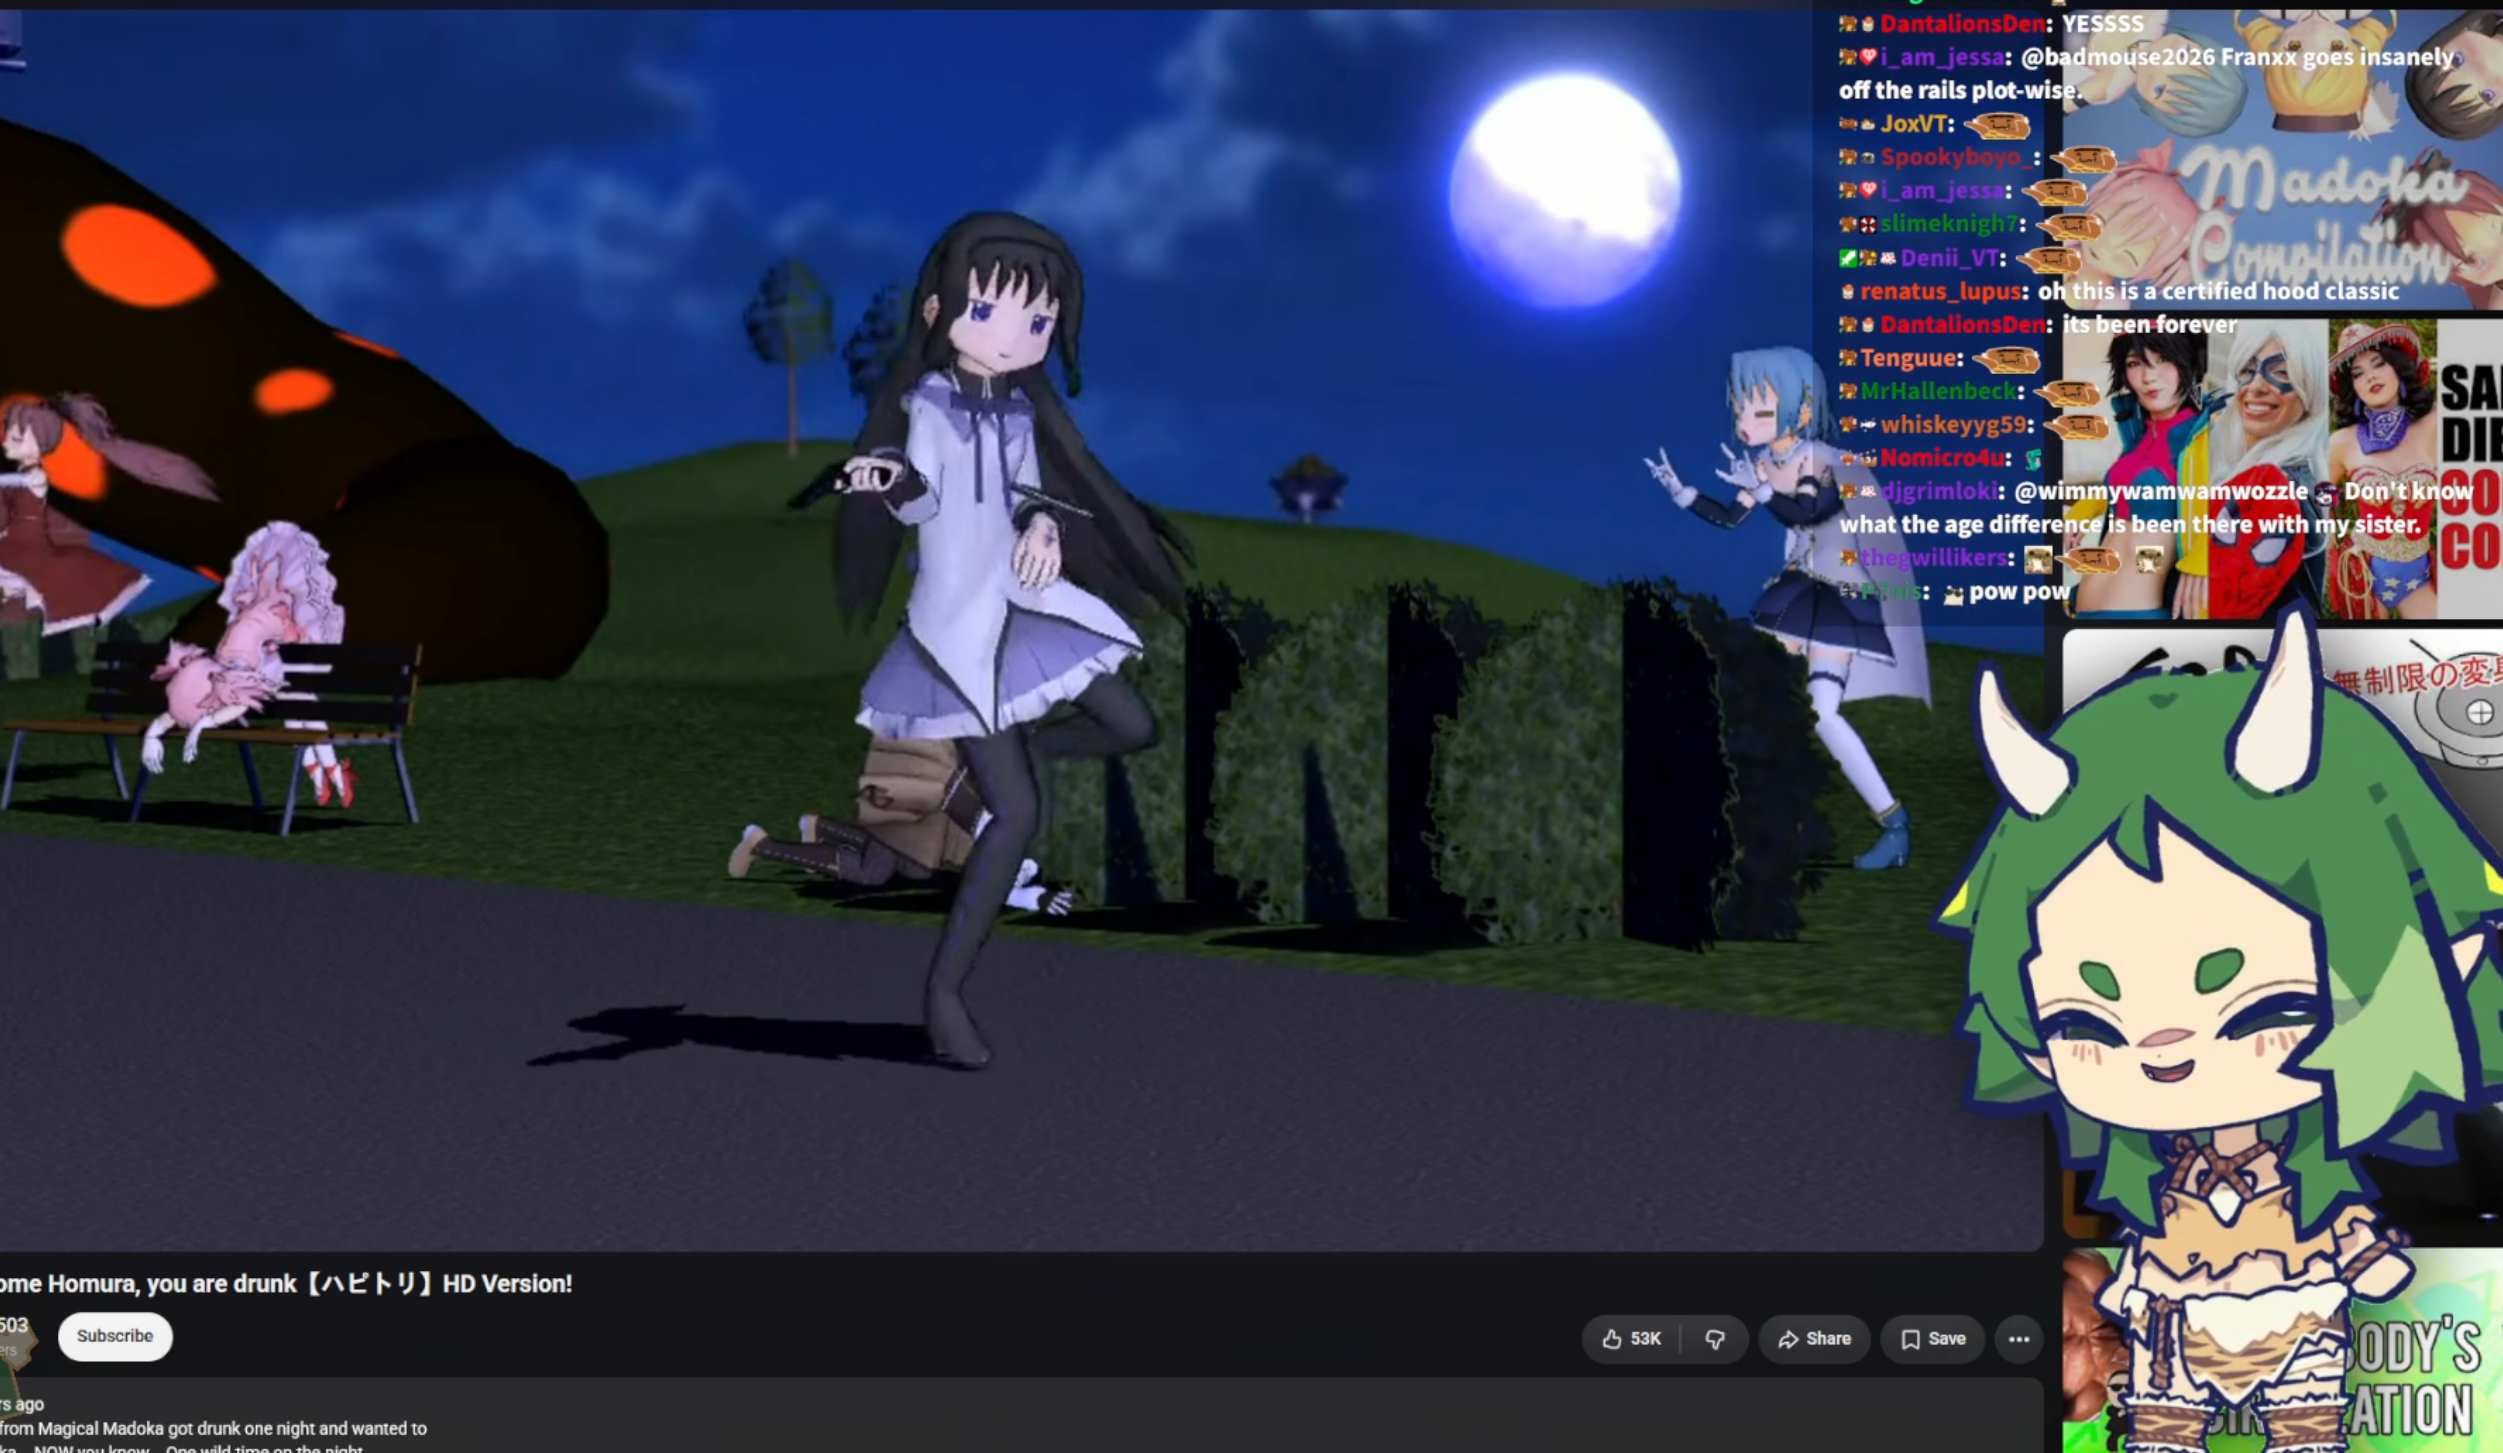Click the emote in JoxVT's chat message
The image size is (2503, 1453).
click(x=1997, y=125)
